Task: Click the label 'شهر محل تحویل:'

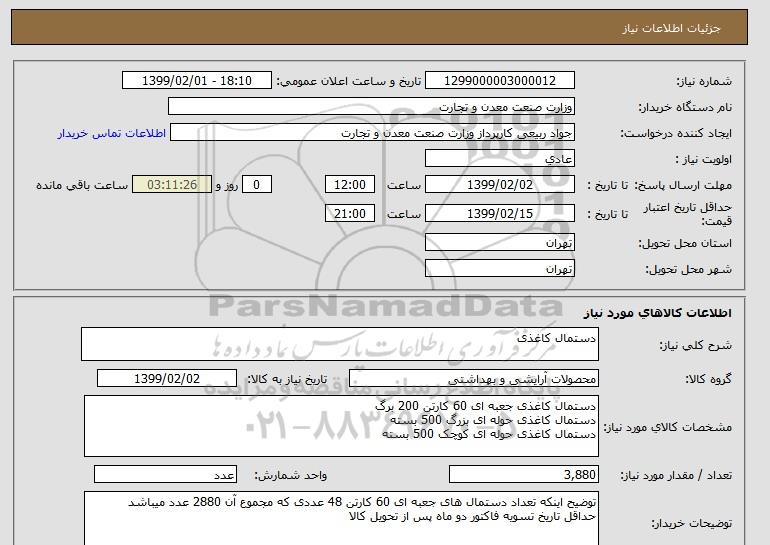Action: [x=688, y=270]
